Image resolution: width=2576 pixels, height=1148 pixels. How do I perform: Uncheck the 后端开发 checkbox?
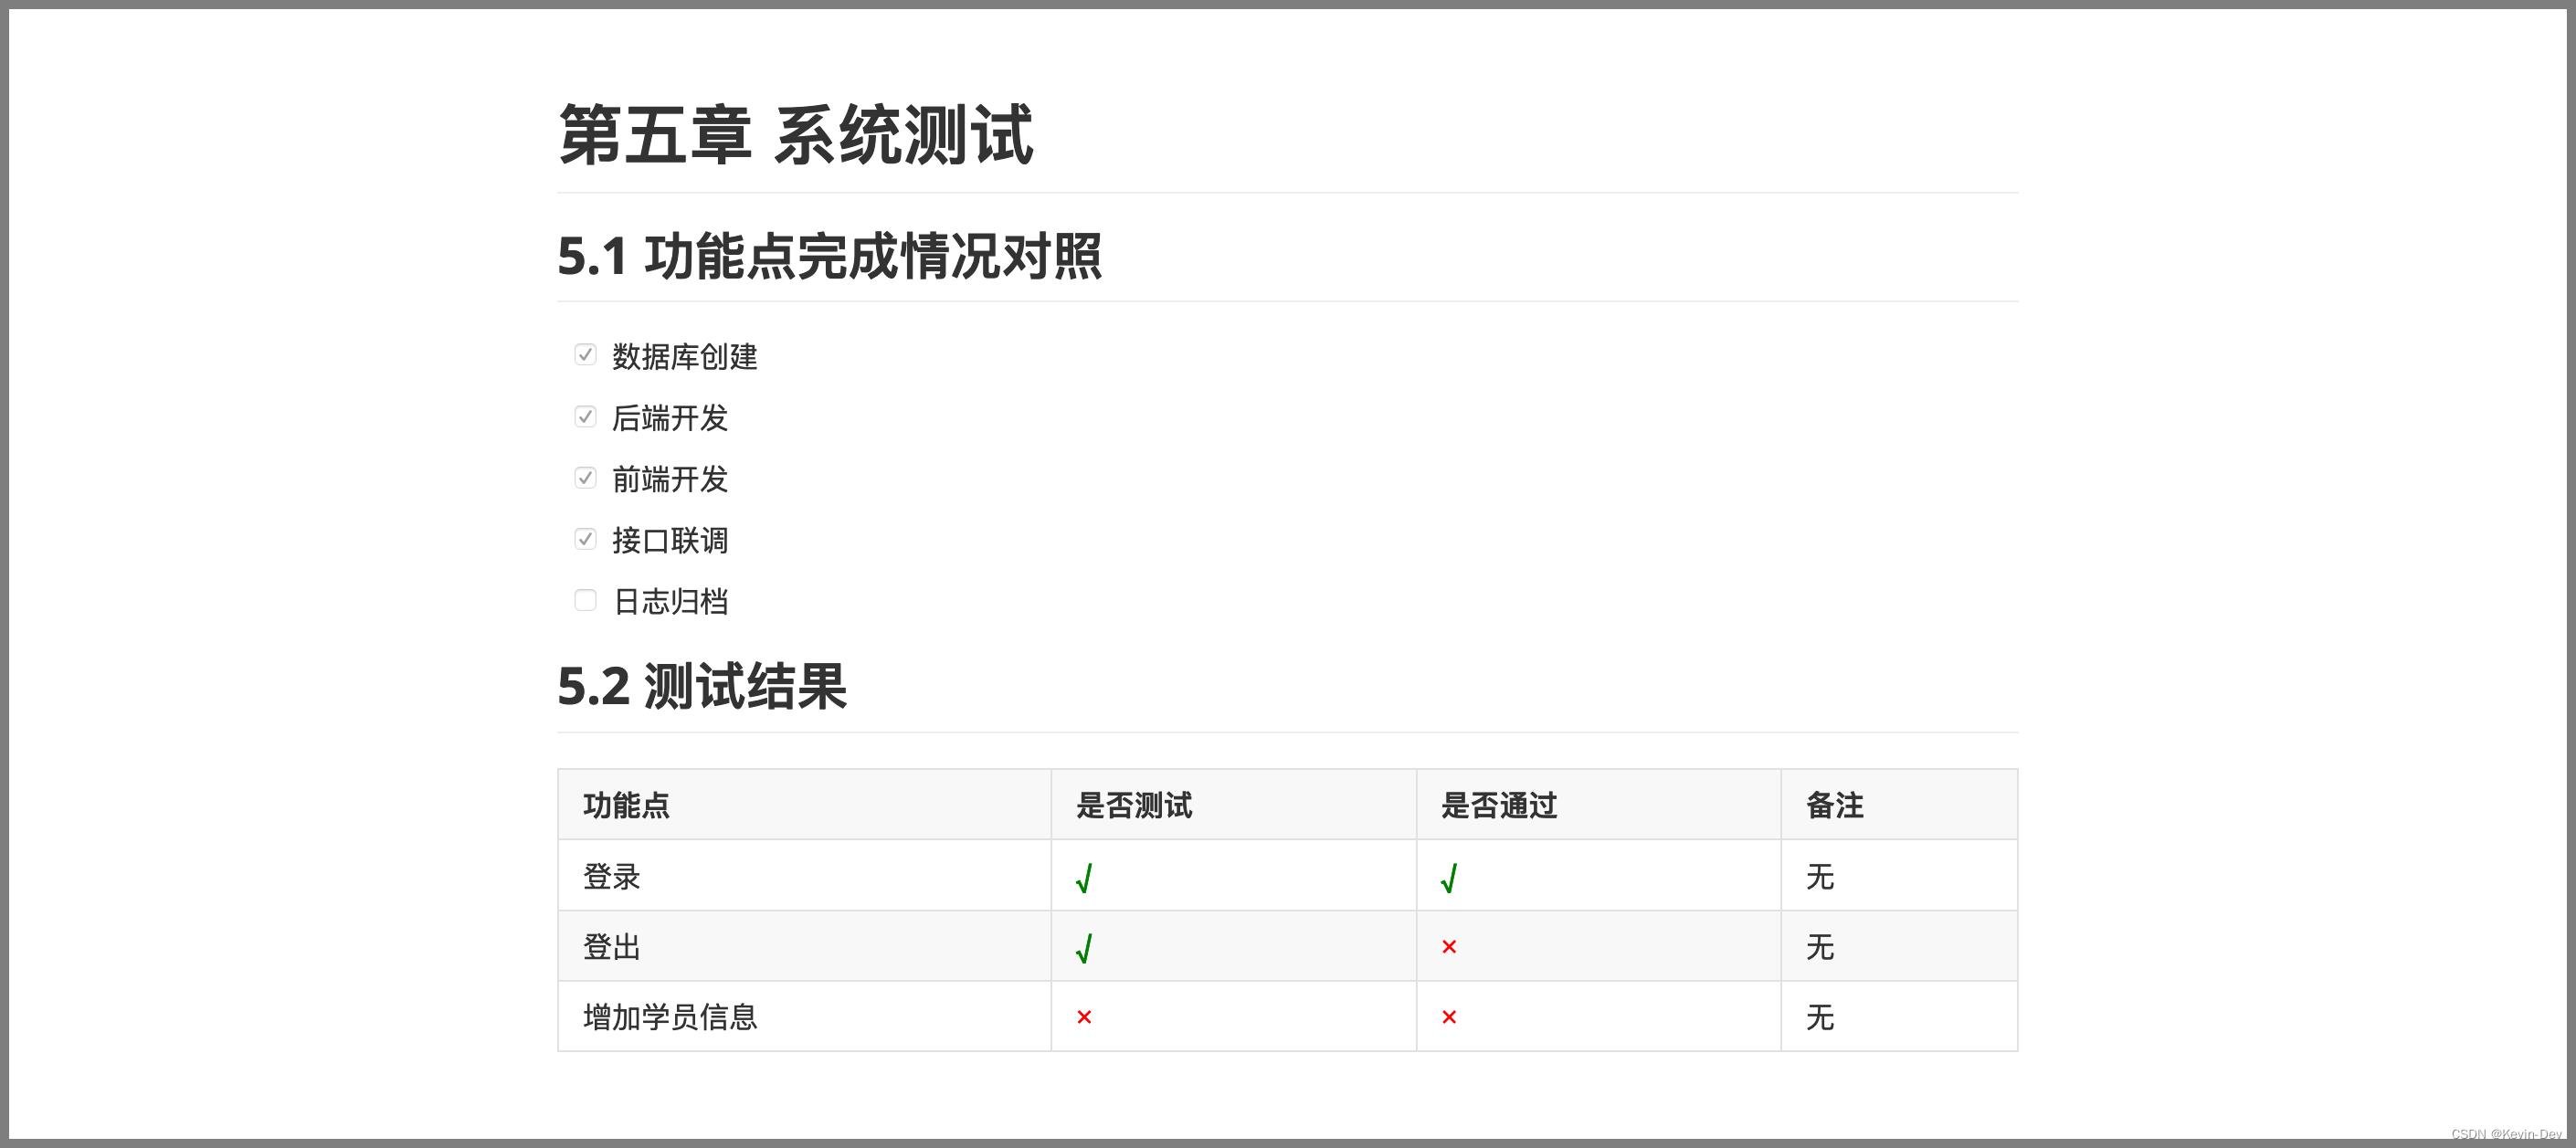point(585,416)
